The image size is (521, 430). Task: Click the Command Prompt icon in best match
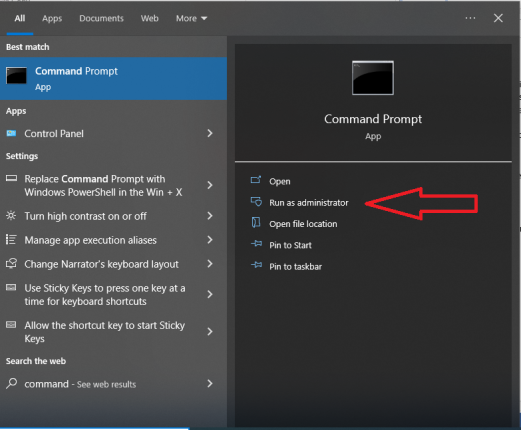tap(16, 76)
